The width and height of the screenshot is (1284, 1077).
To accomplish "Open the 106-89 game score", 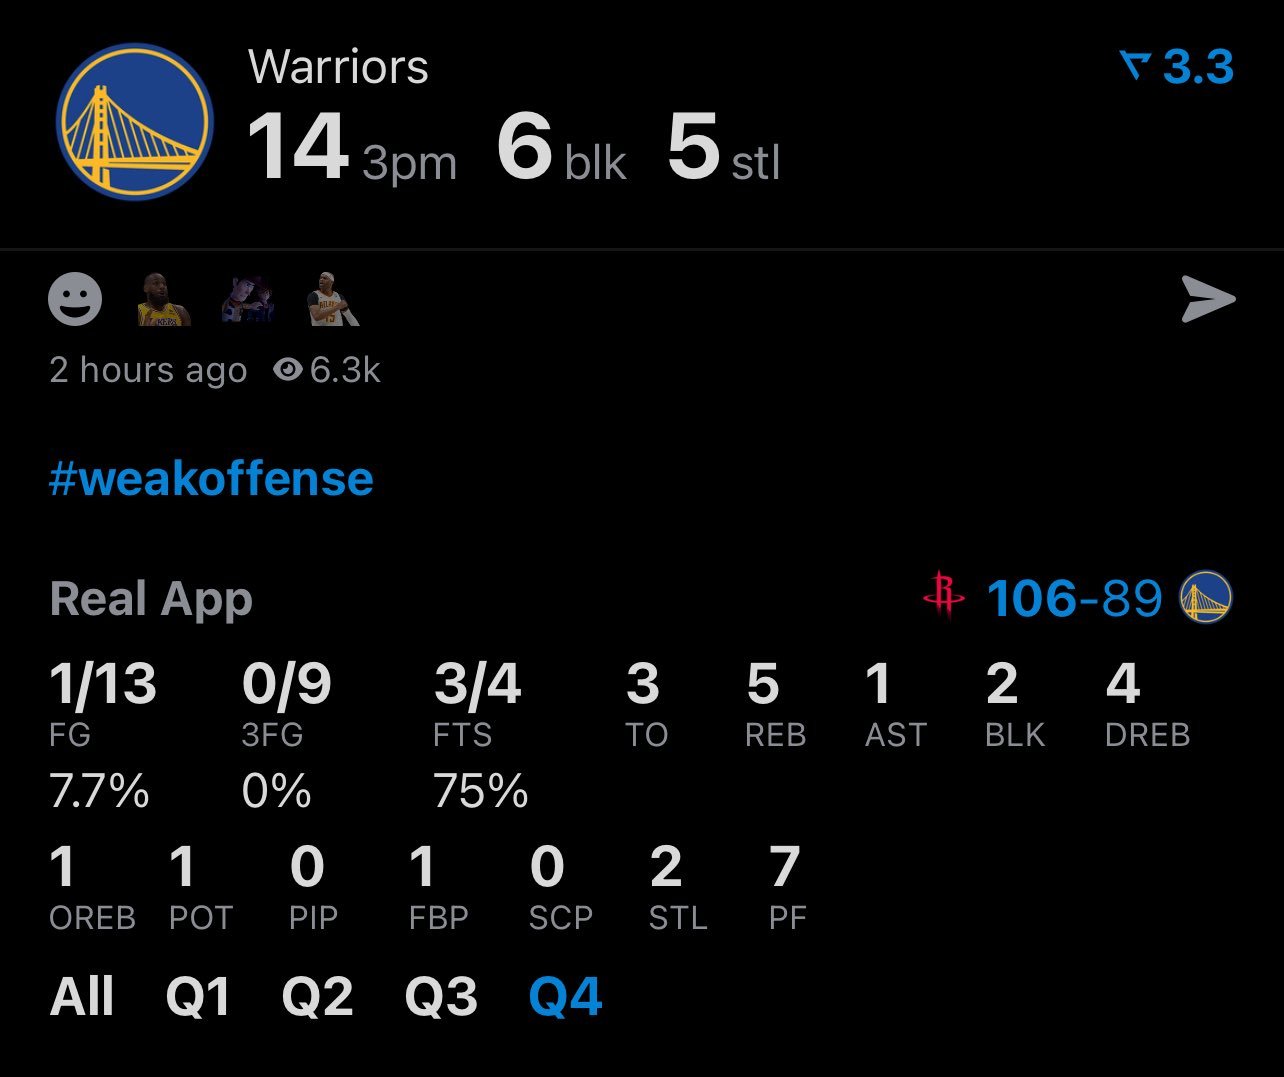I will tap(1074, 598).
